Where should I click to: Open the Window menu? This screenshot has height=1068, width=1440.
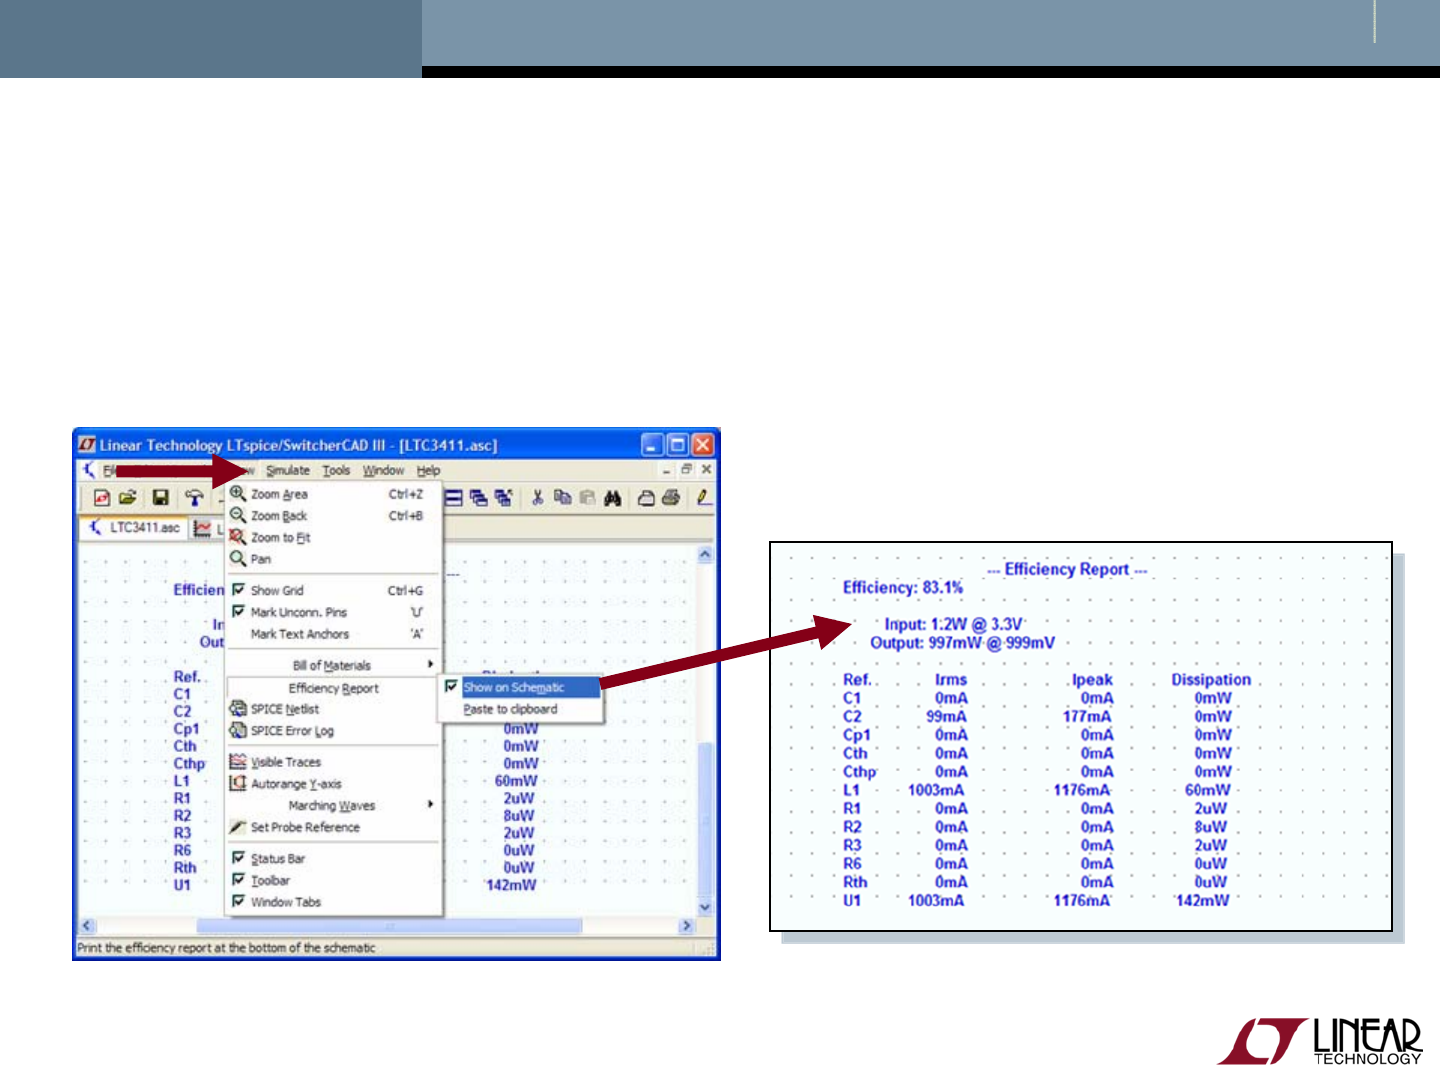pos(383,470)
